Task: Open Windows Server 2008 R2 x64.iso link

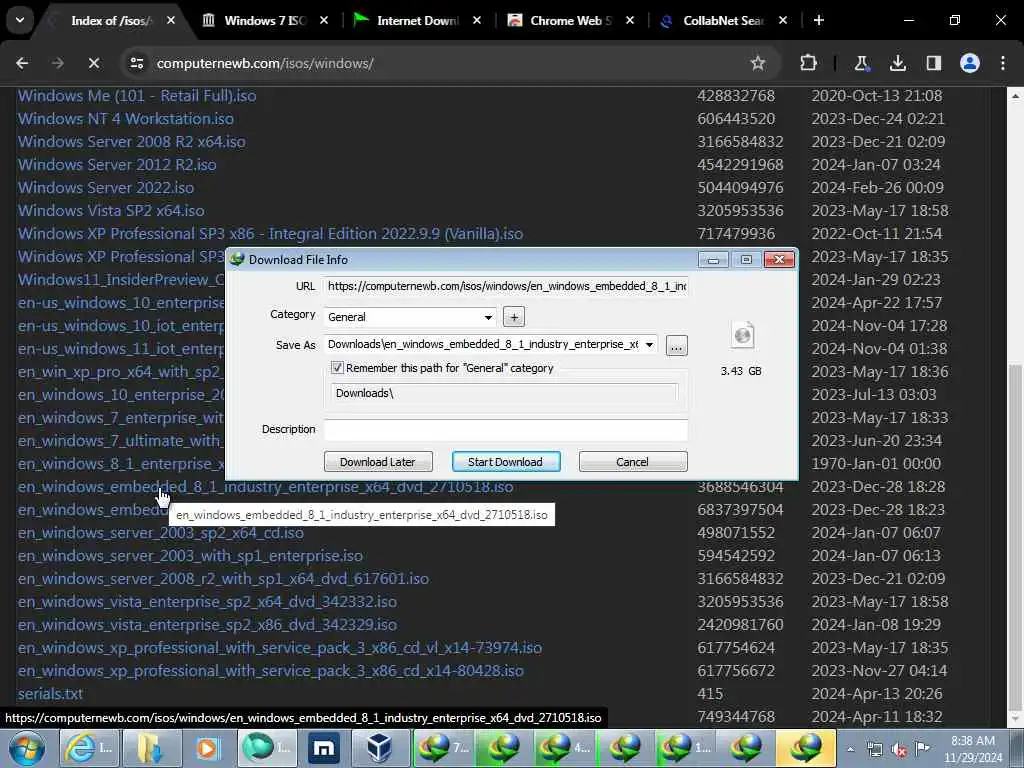Action: pos(132,142)
